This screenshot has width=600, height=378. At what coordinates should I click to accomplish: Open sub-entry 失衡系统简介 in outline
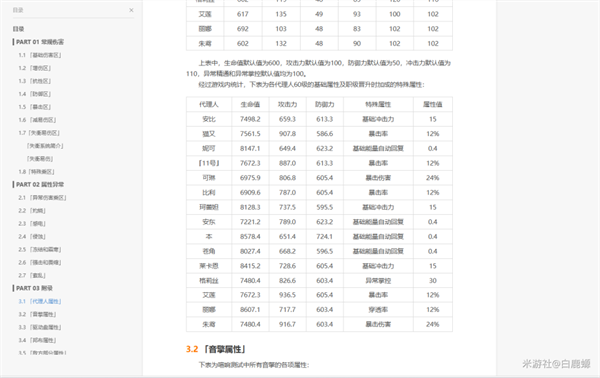[45, 146]
